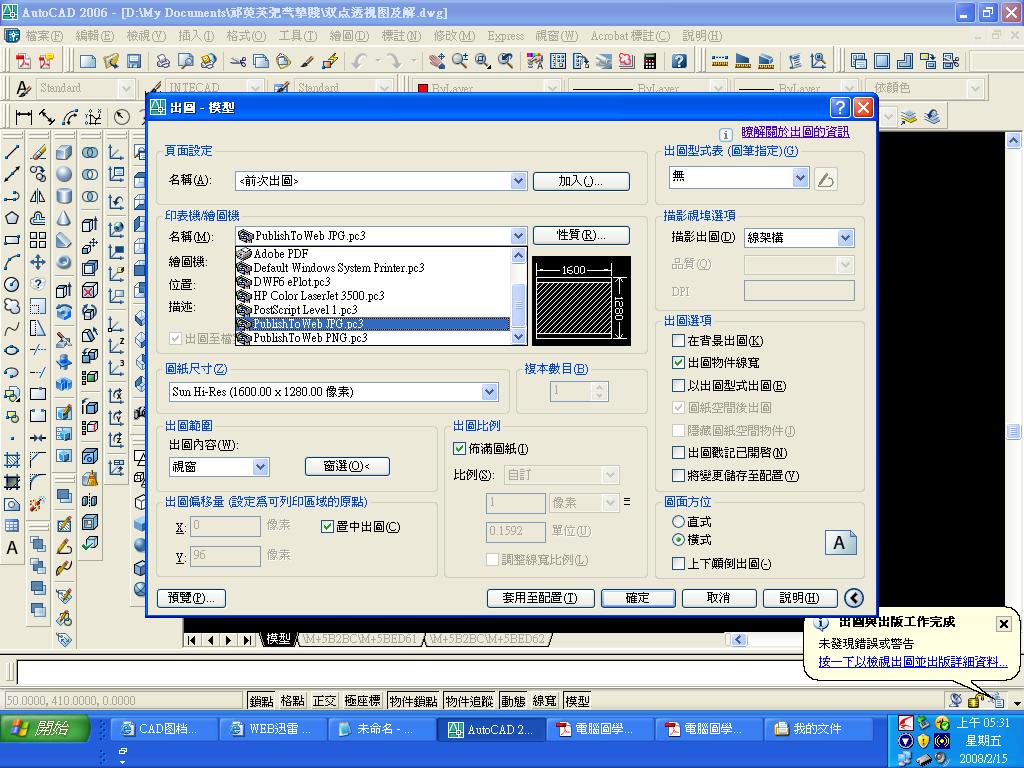Viewport: 1024px width, 768px height.
Task: Click the 性質(R) Properties button
Action: [x=581, y=235]
